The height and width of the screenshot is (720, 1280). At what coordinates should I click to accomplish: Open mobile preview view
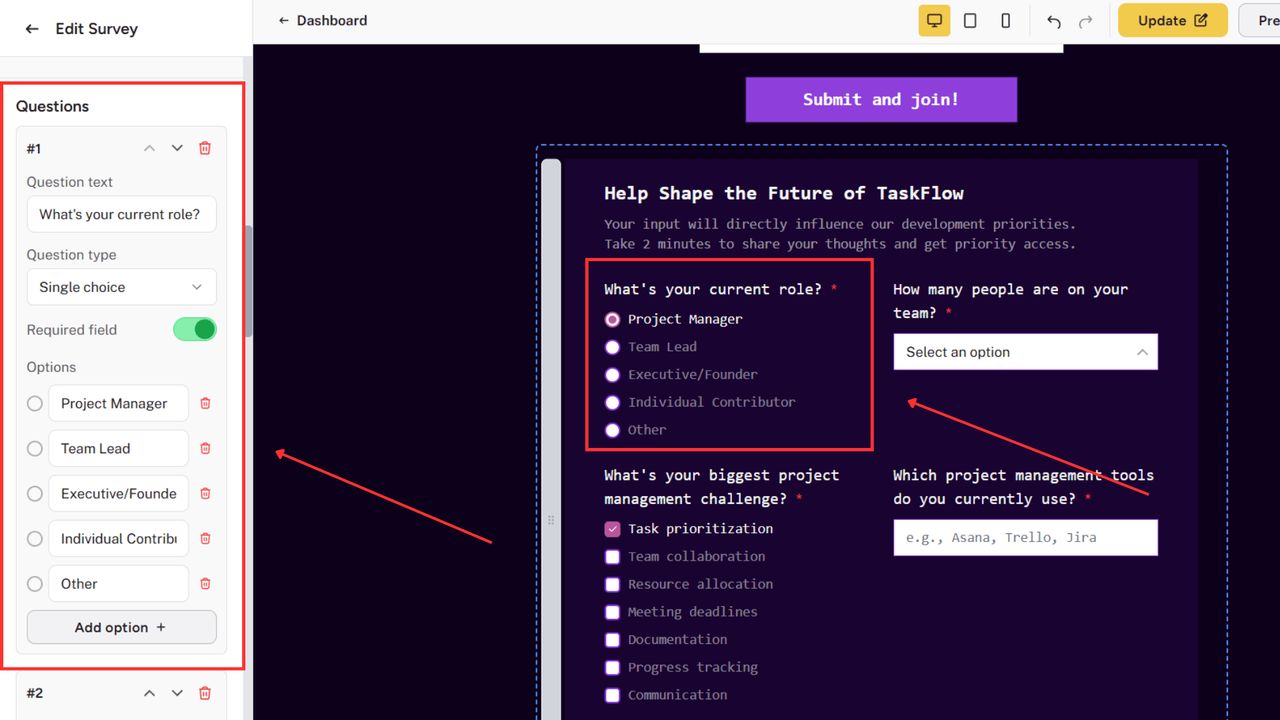(x=1005, y=20)
